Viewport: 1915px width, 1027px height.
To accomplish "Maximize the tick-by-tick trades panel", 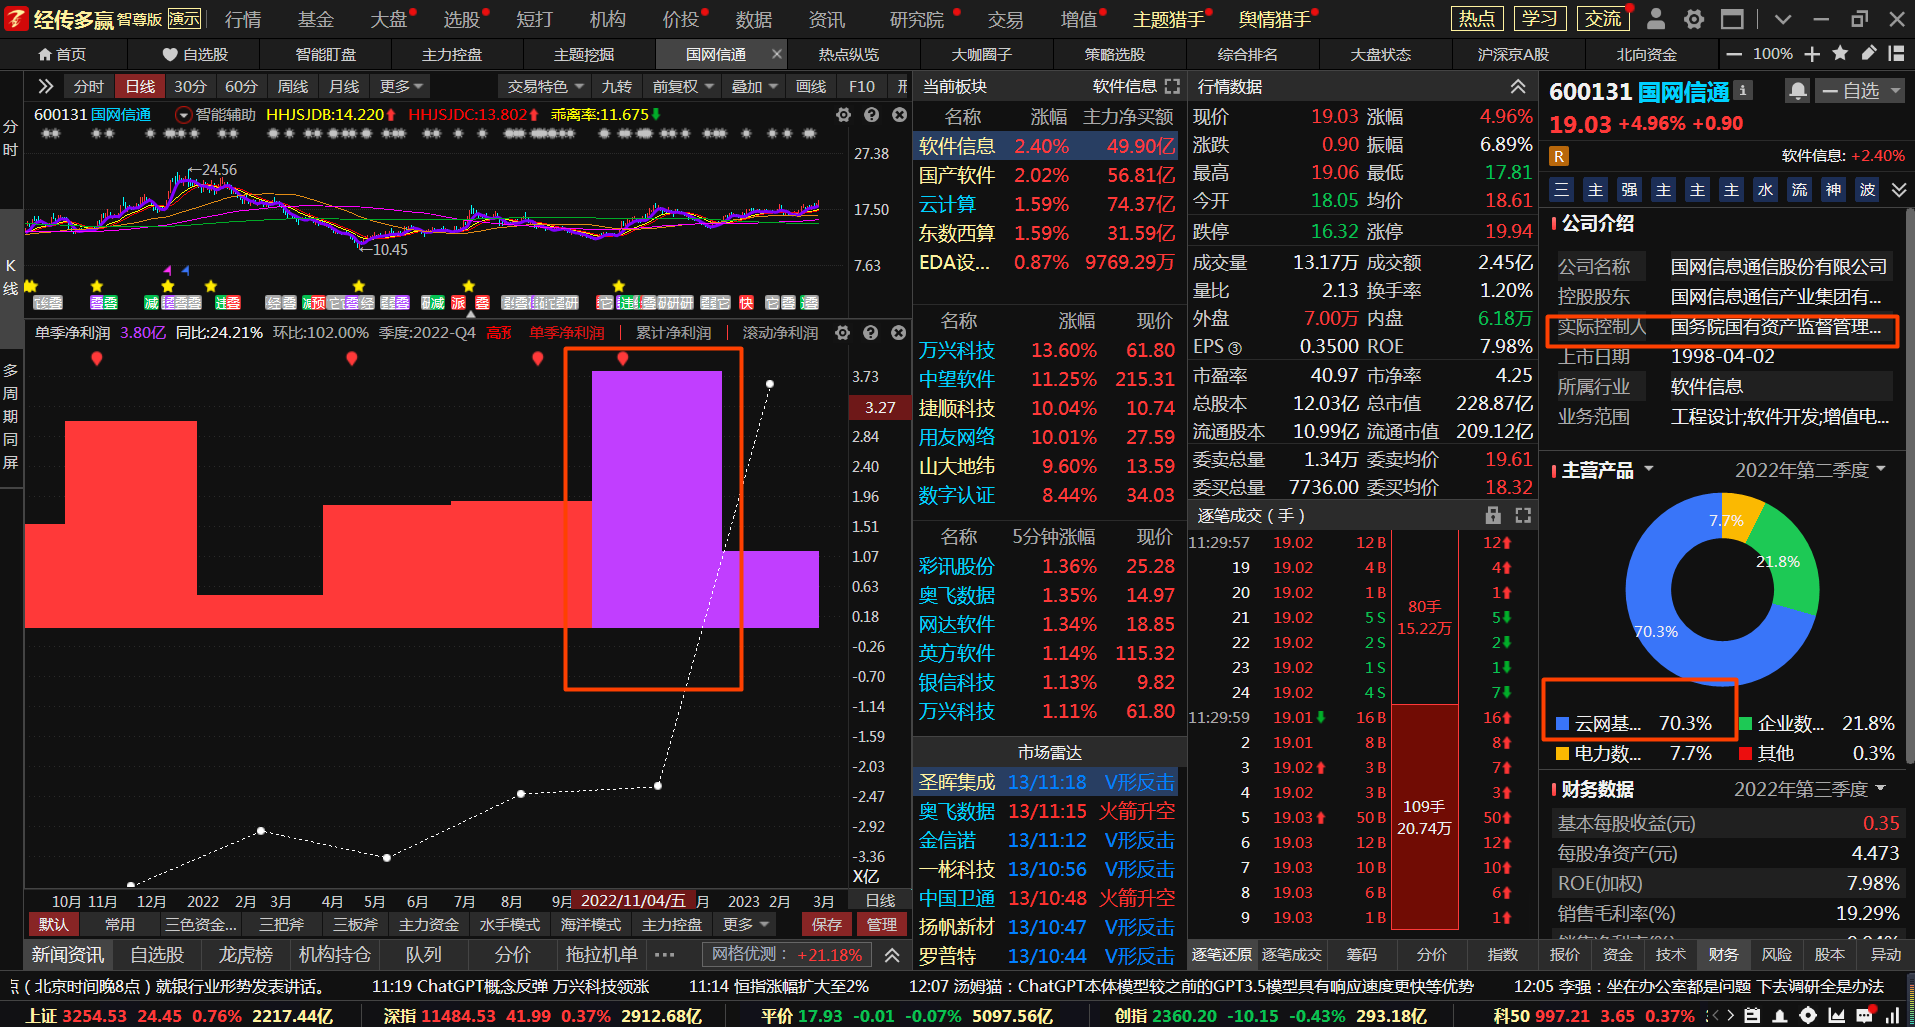I will pos(1523,515).
